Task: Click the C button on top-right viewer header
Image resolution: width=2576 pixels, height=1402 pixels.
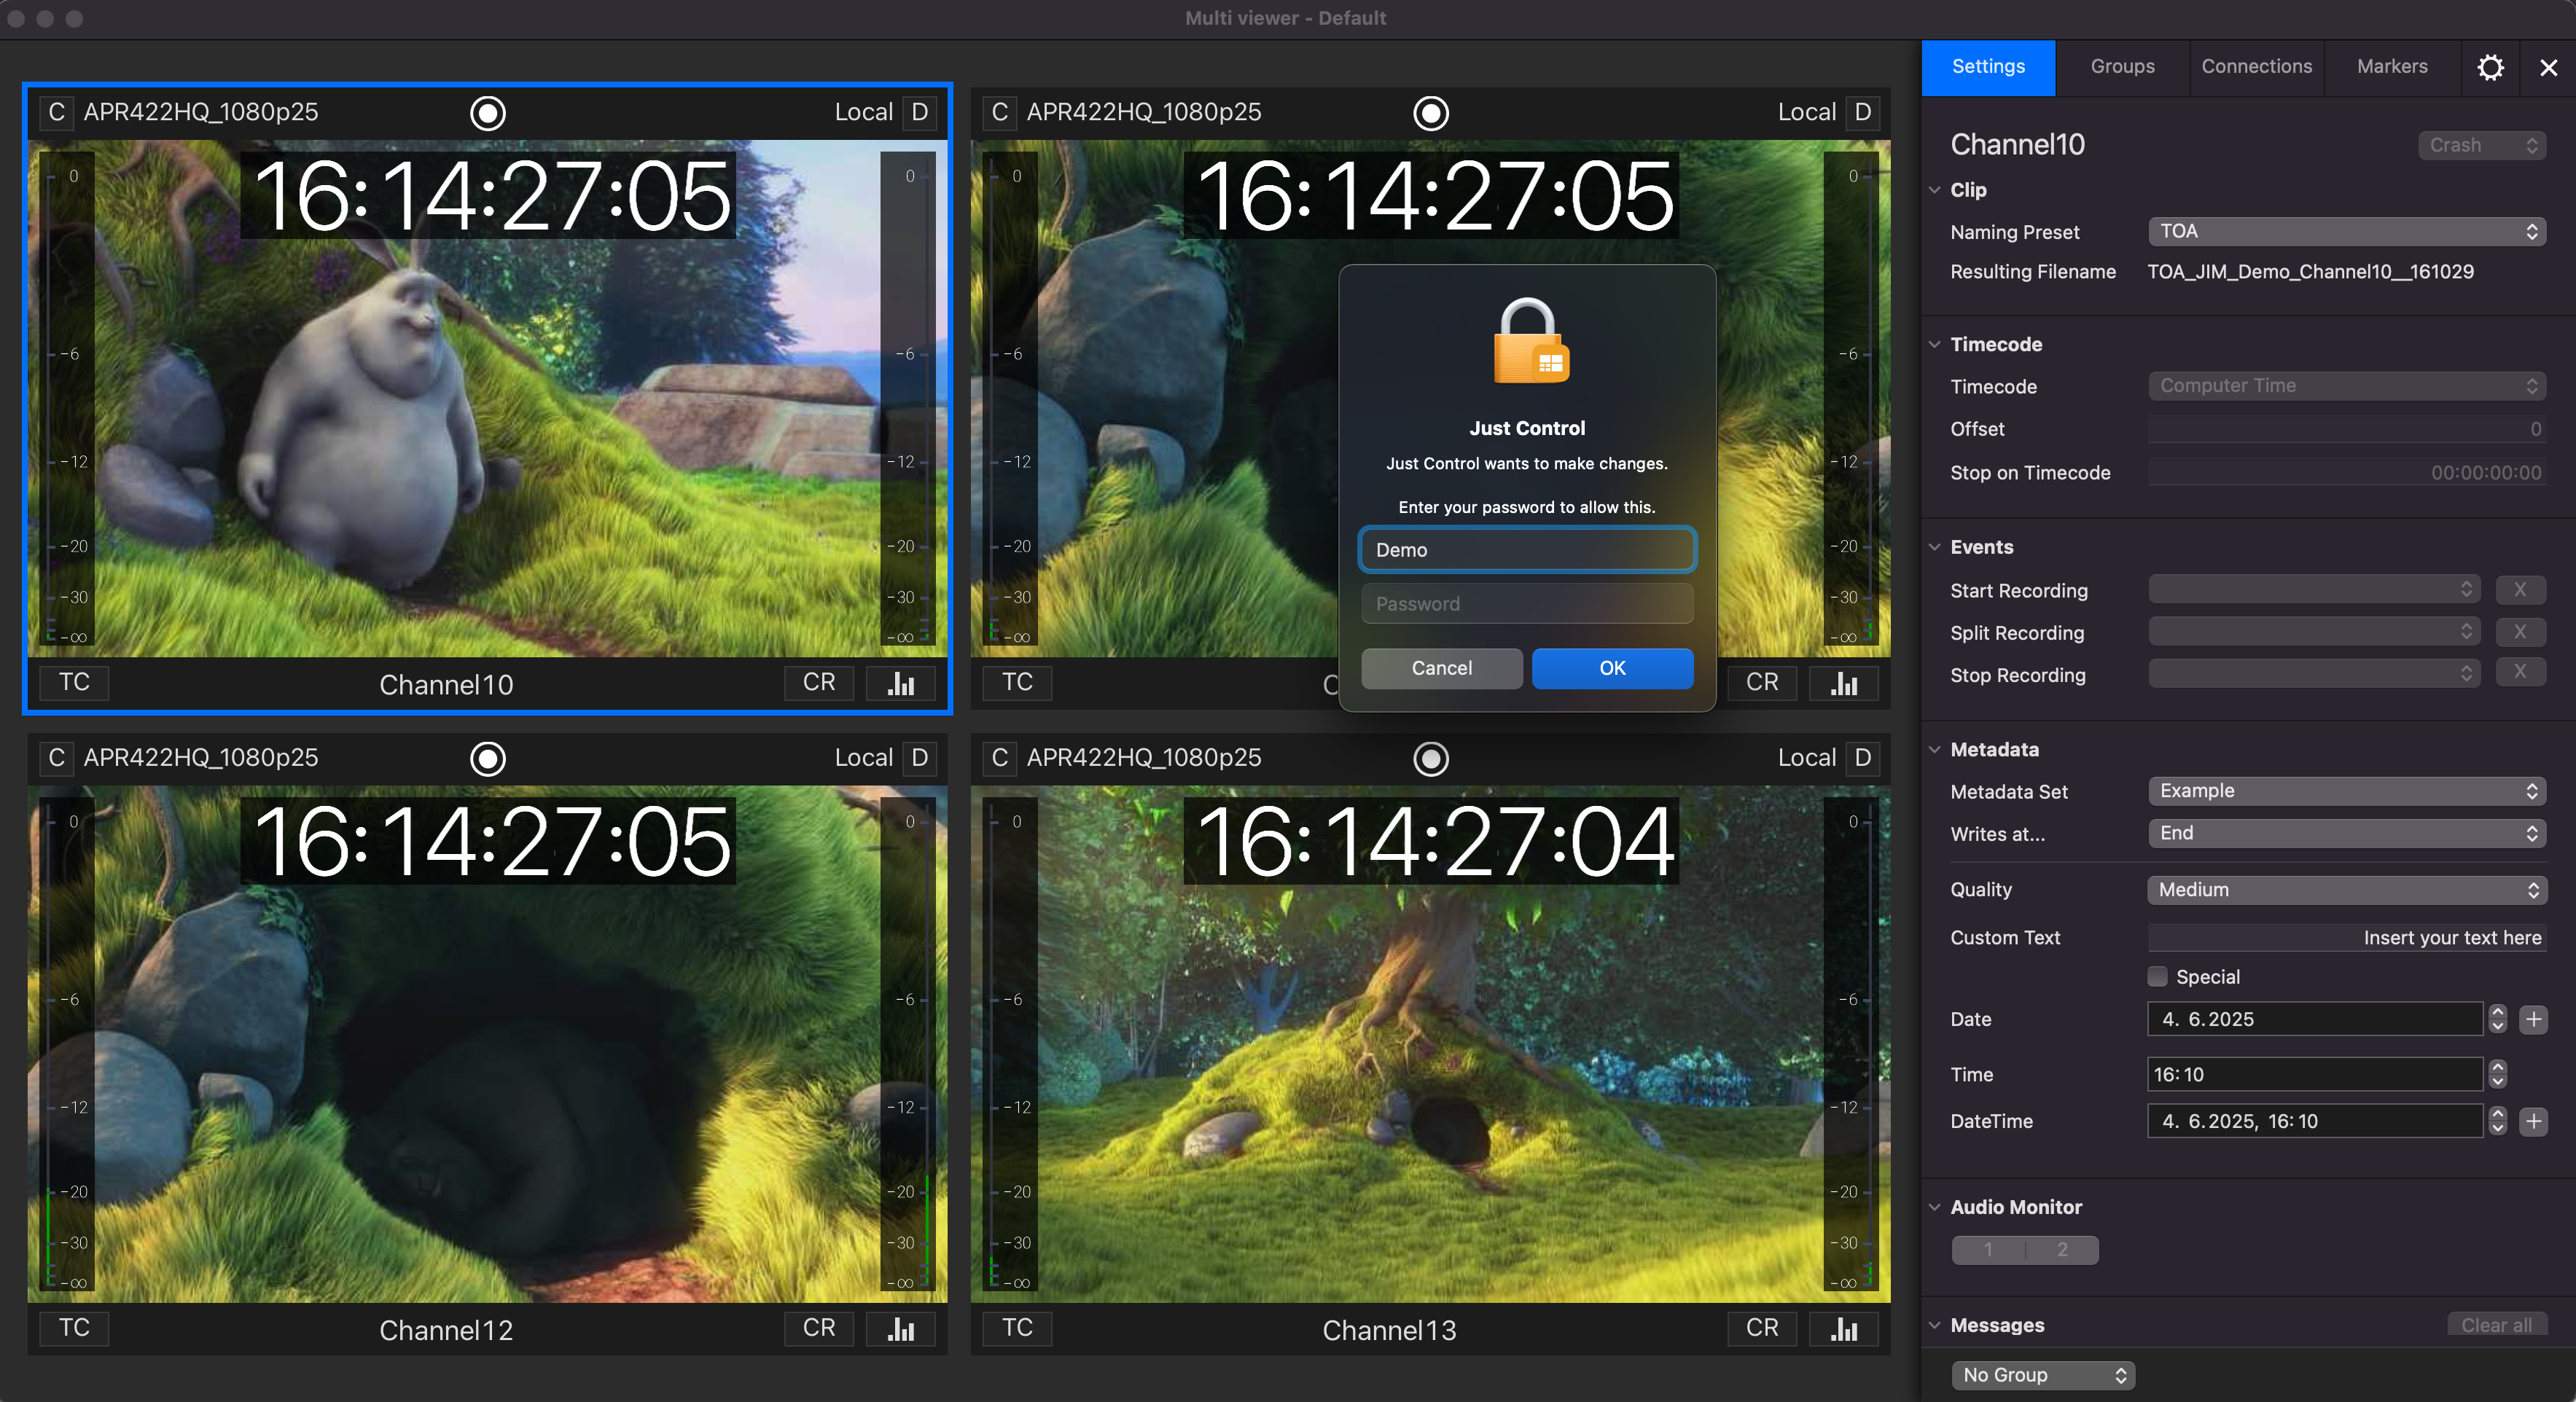Action: [1000, 112]
